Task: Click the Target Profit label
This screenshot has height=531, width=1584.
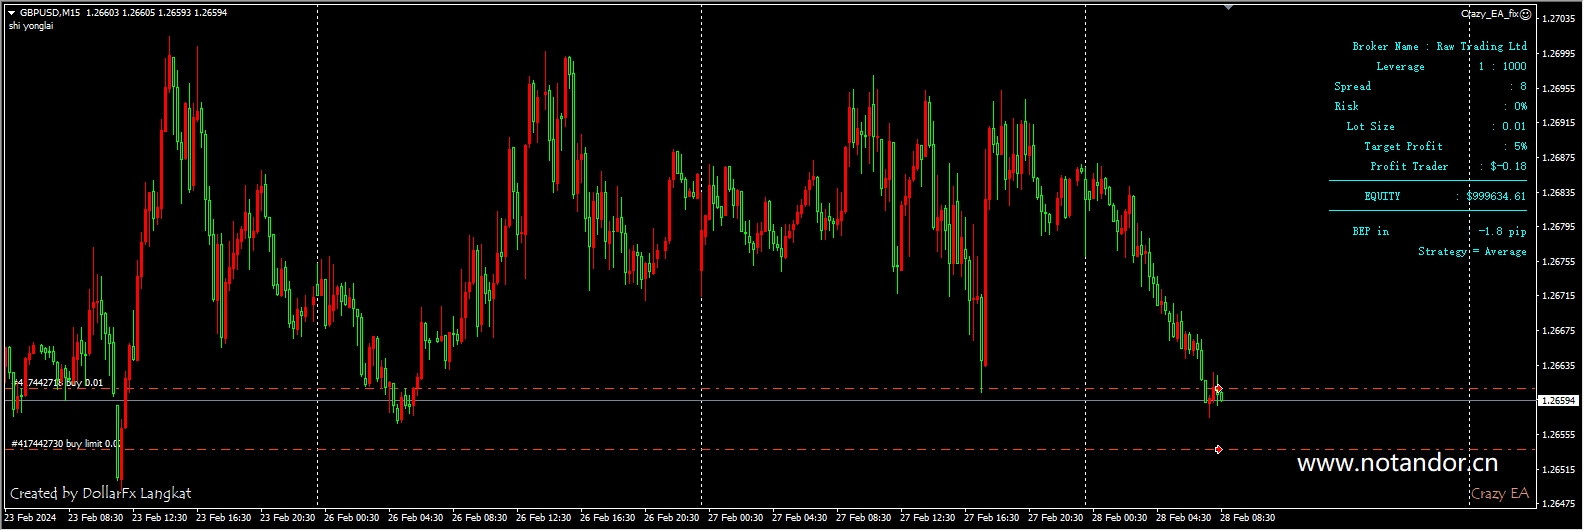Action: (x=1403, y=146)
